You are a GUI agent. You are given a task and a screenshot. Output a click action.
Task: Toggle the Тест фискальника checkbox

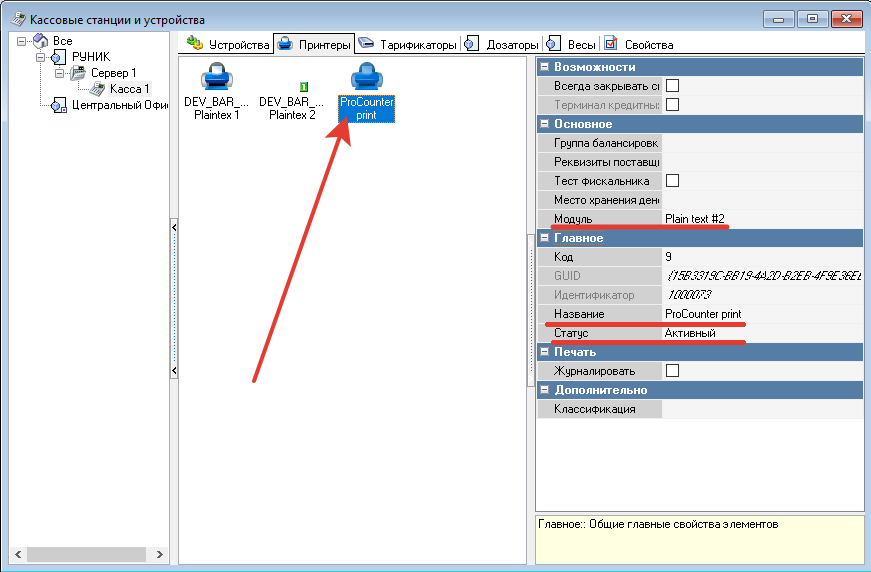[x=673, y=181]
